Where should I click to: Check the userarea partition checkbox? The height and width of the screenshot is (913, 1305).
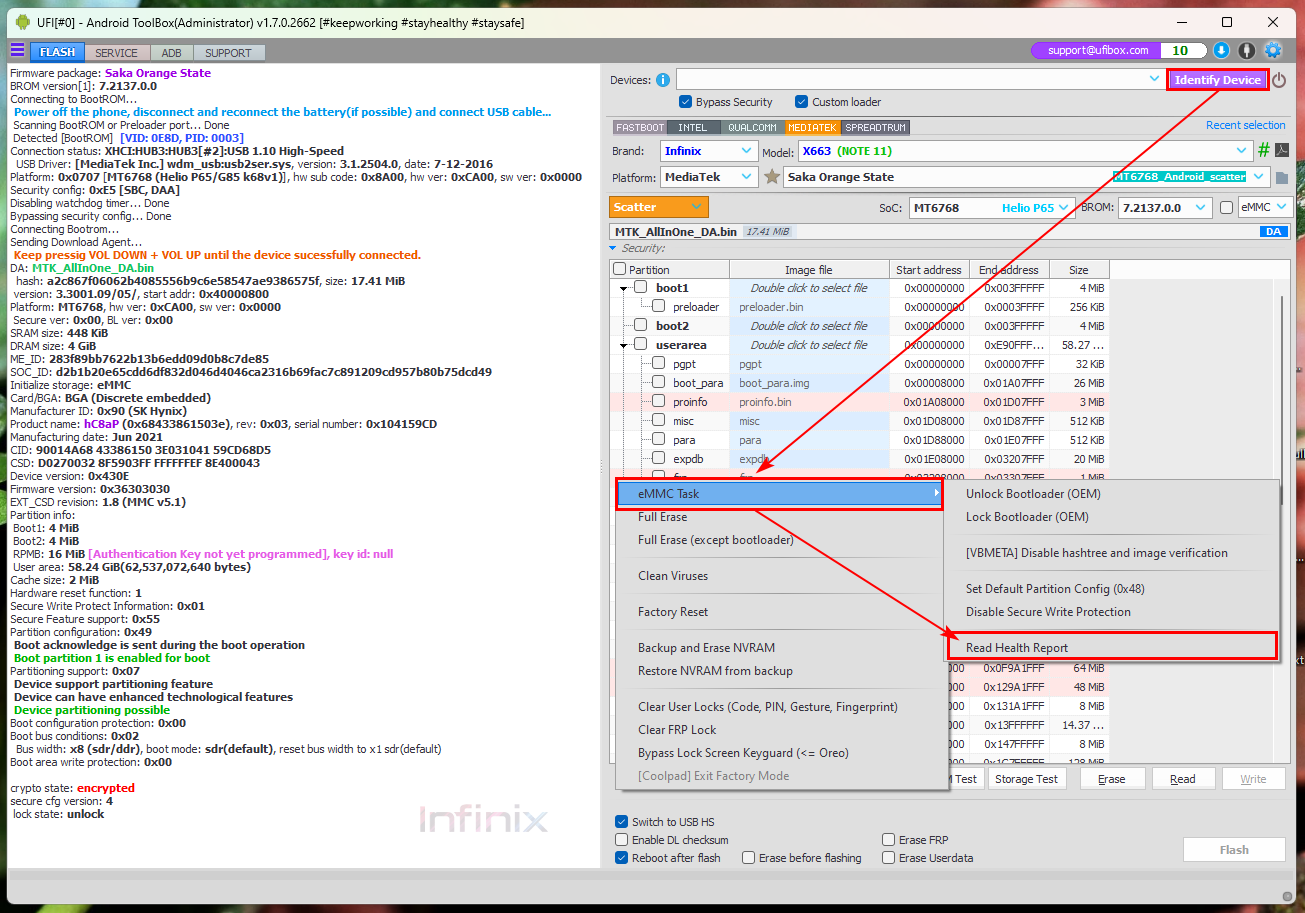[x=640, y=345]
